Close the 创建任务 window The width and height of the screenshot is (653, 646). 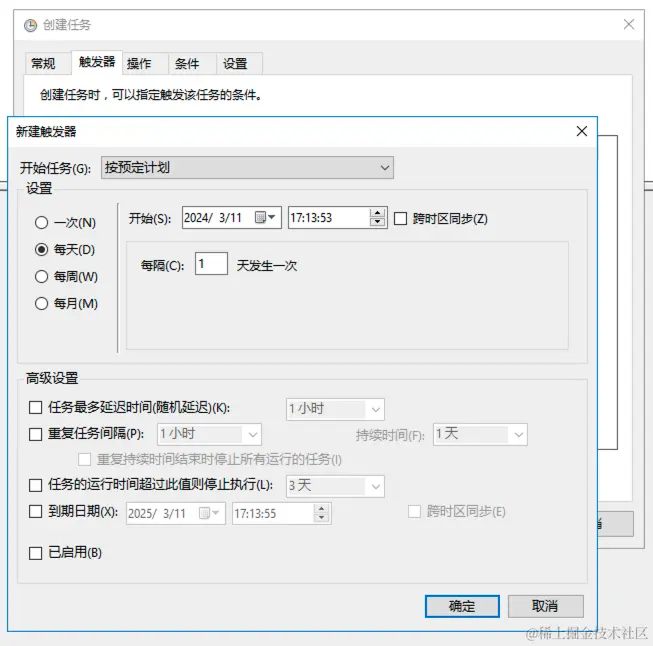(629, 24)
